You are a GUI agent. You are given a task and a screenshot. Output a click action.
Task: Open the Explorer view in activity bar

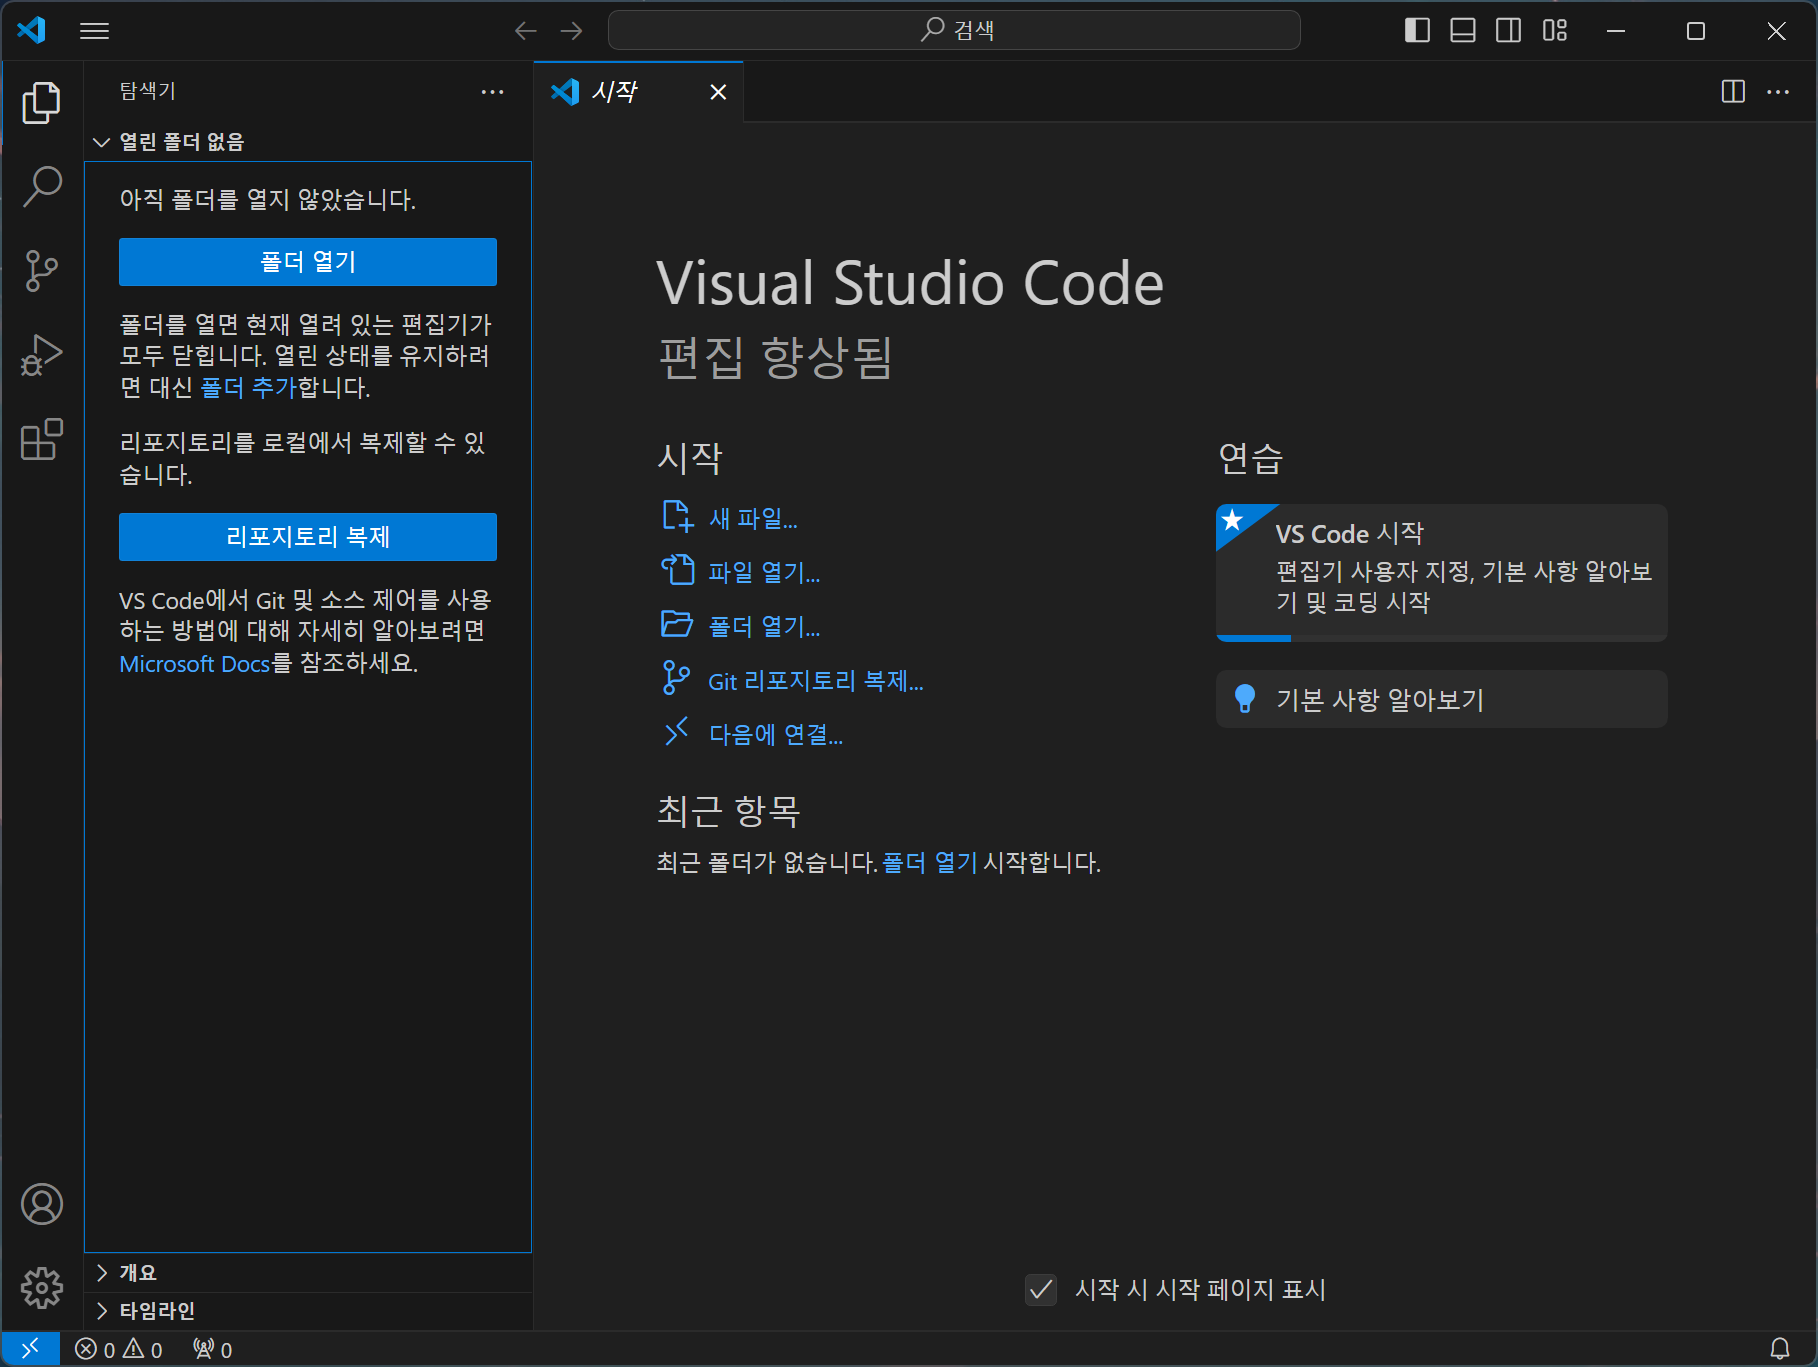(41, 103)
